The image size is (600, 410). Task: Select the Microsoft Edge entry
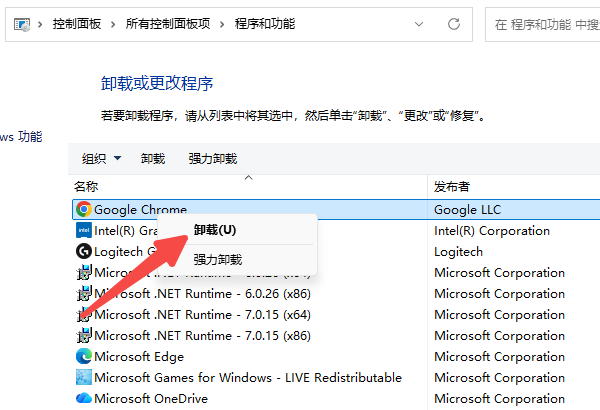coord(139,356)
